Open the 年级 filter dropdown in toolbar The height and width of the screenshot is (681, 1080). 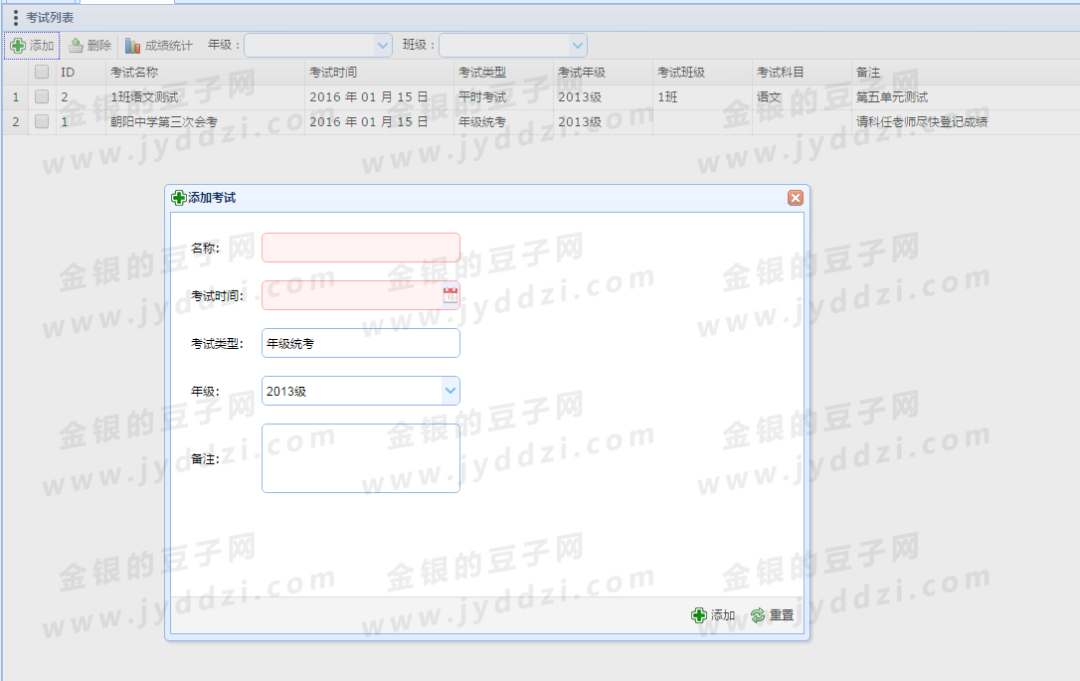tap(383, 45)
